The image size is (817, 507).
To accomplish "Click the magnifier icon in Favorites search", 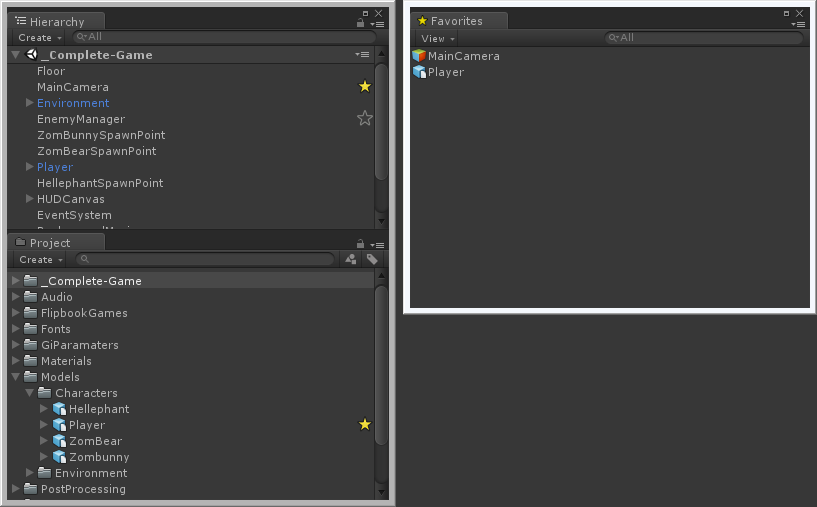I will [x=613, y=38].
